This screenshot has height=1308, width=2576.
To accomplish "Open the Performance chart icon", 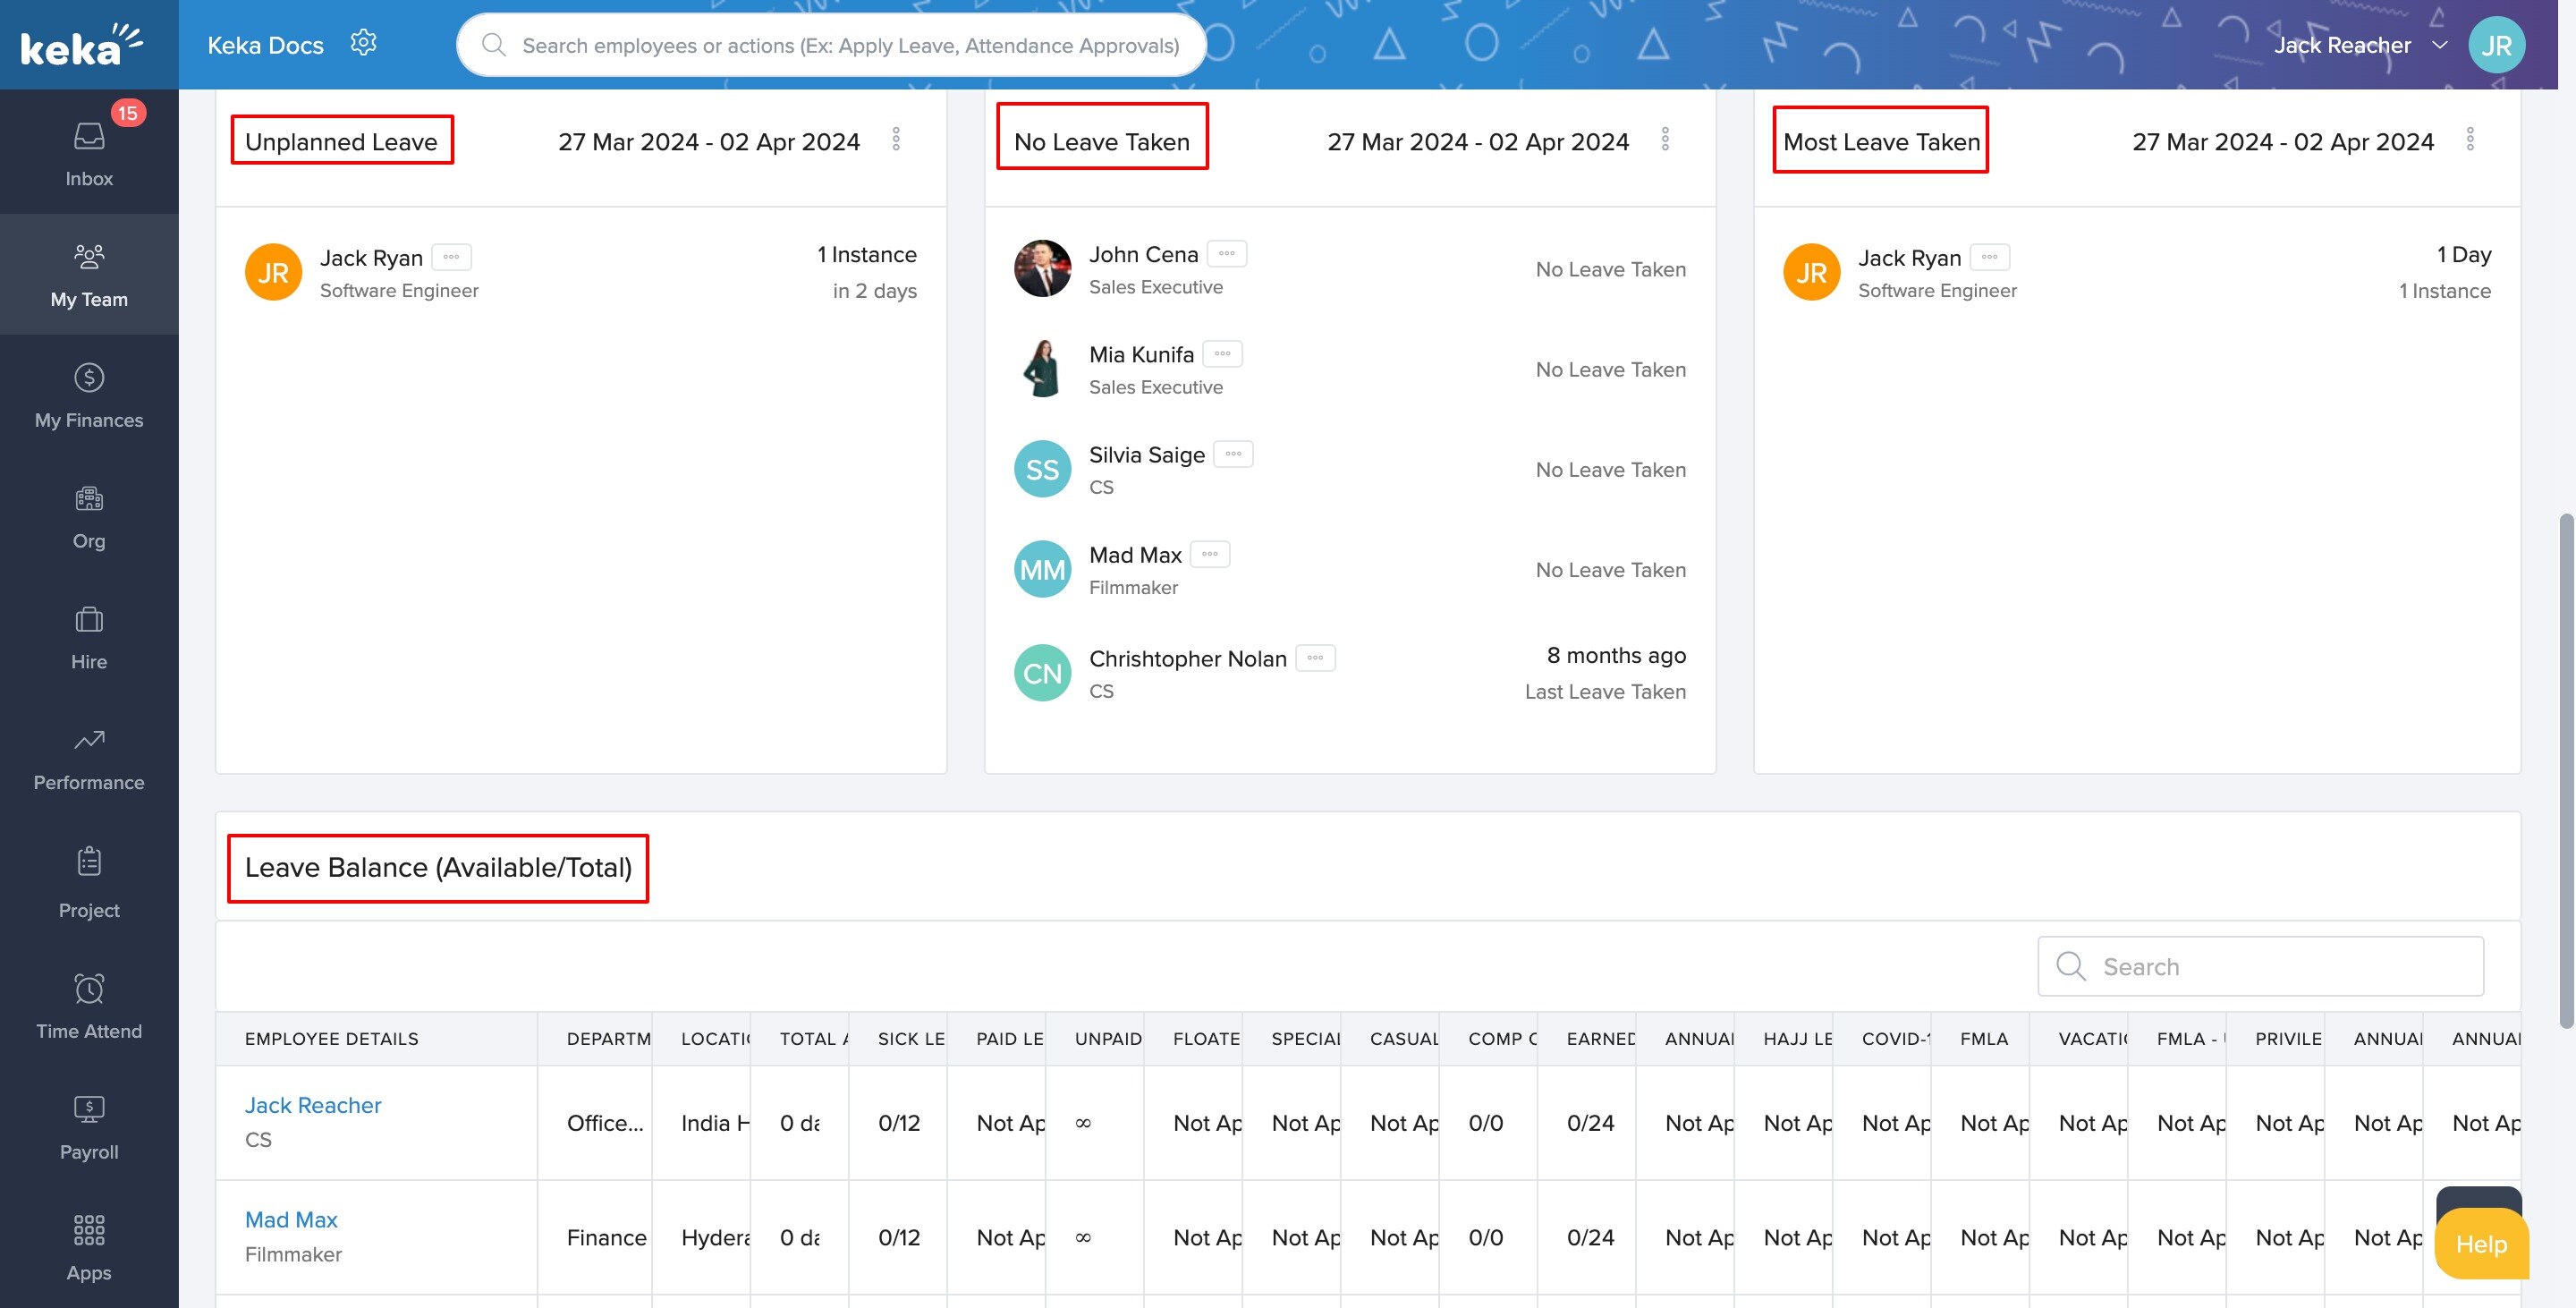I will tap(89, 741).
